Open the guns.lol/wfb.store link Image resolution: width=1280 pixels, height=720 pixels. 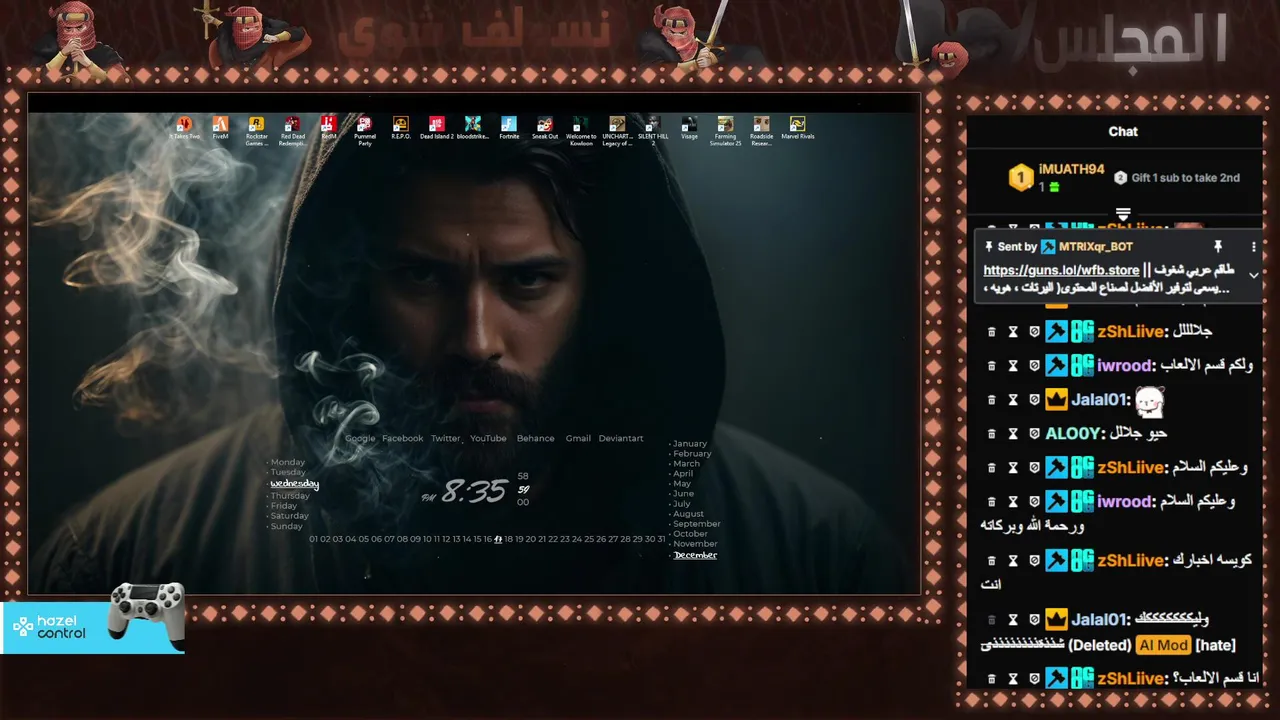(1061, 270)
